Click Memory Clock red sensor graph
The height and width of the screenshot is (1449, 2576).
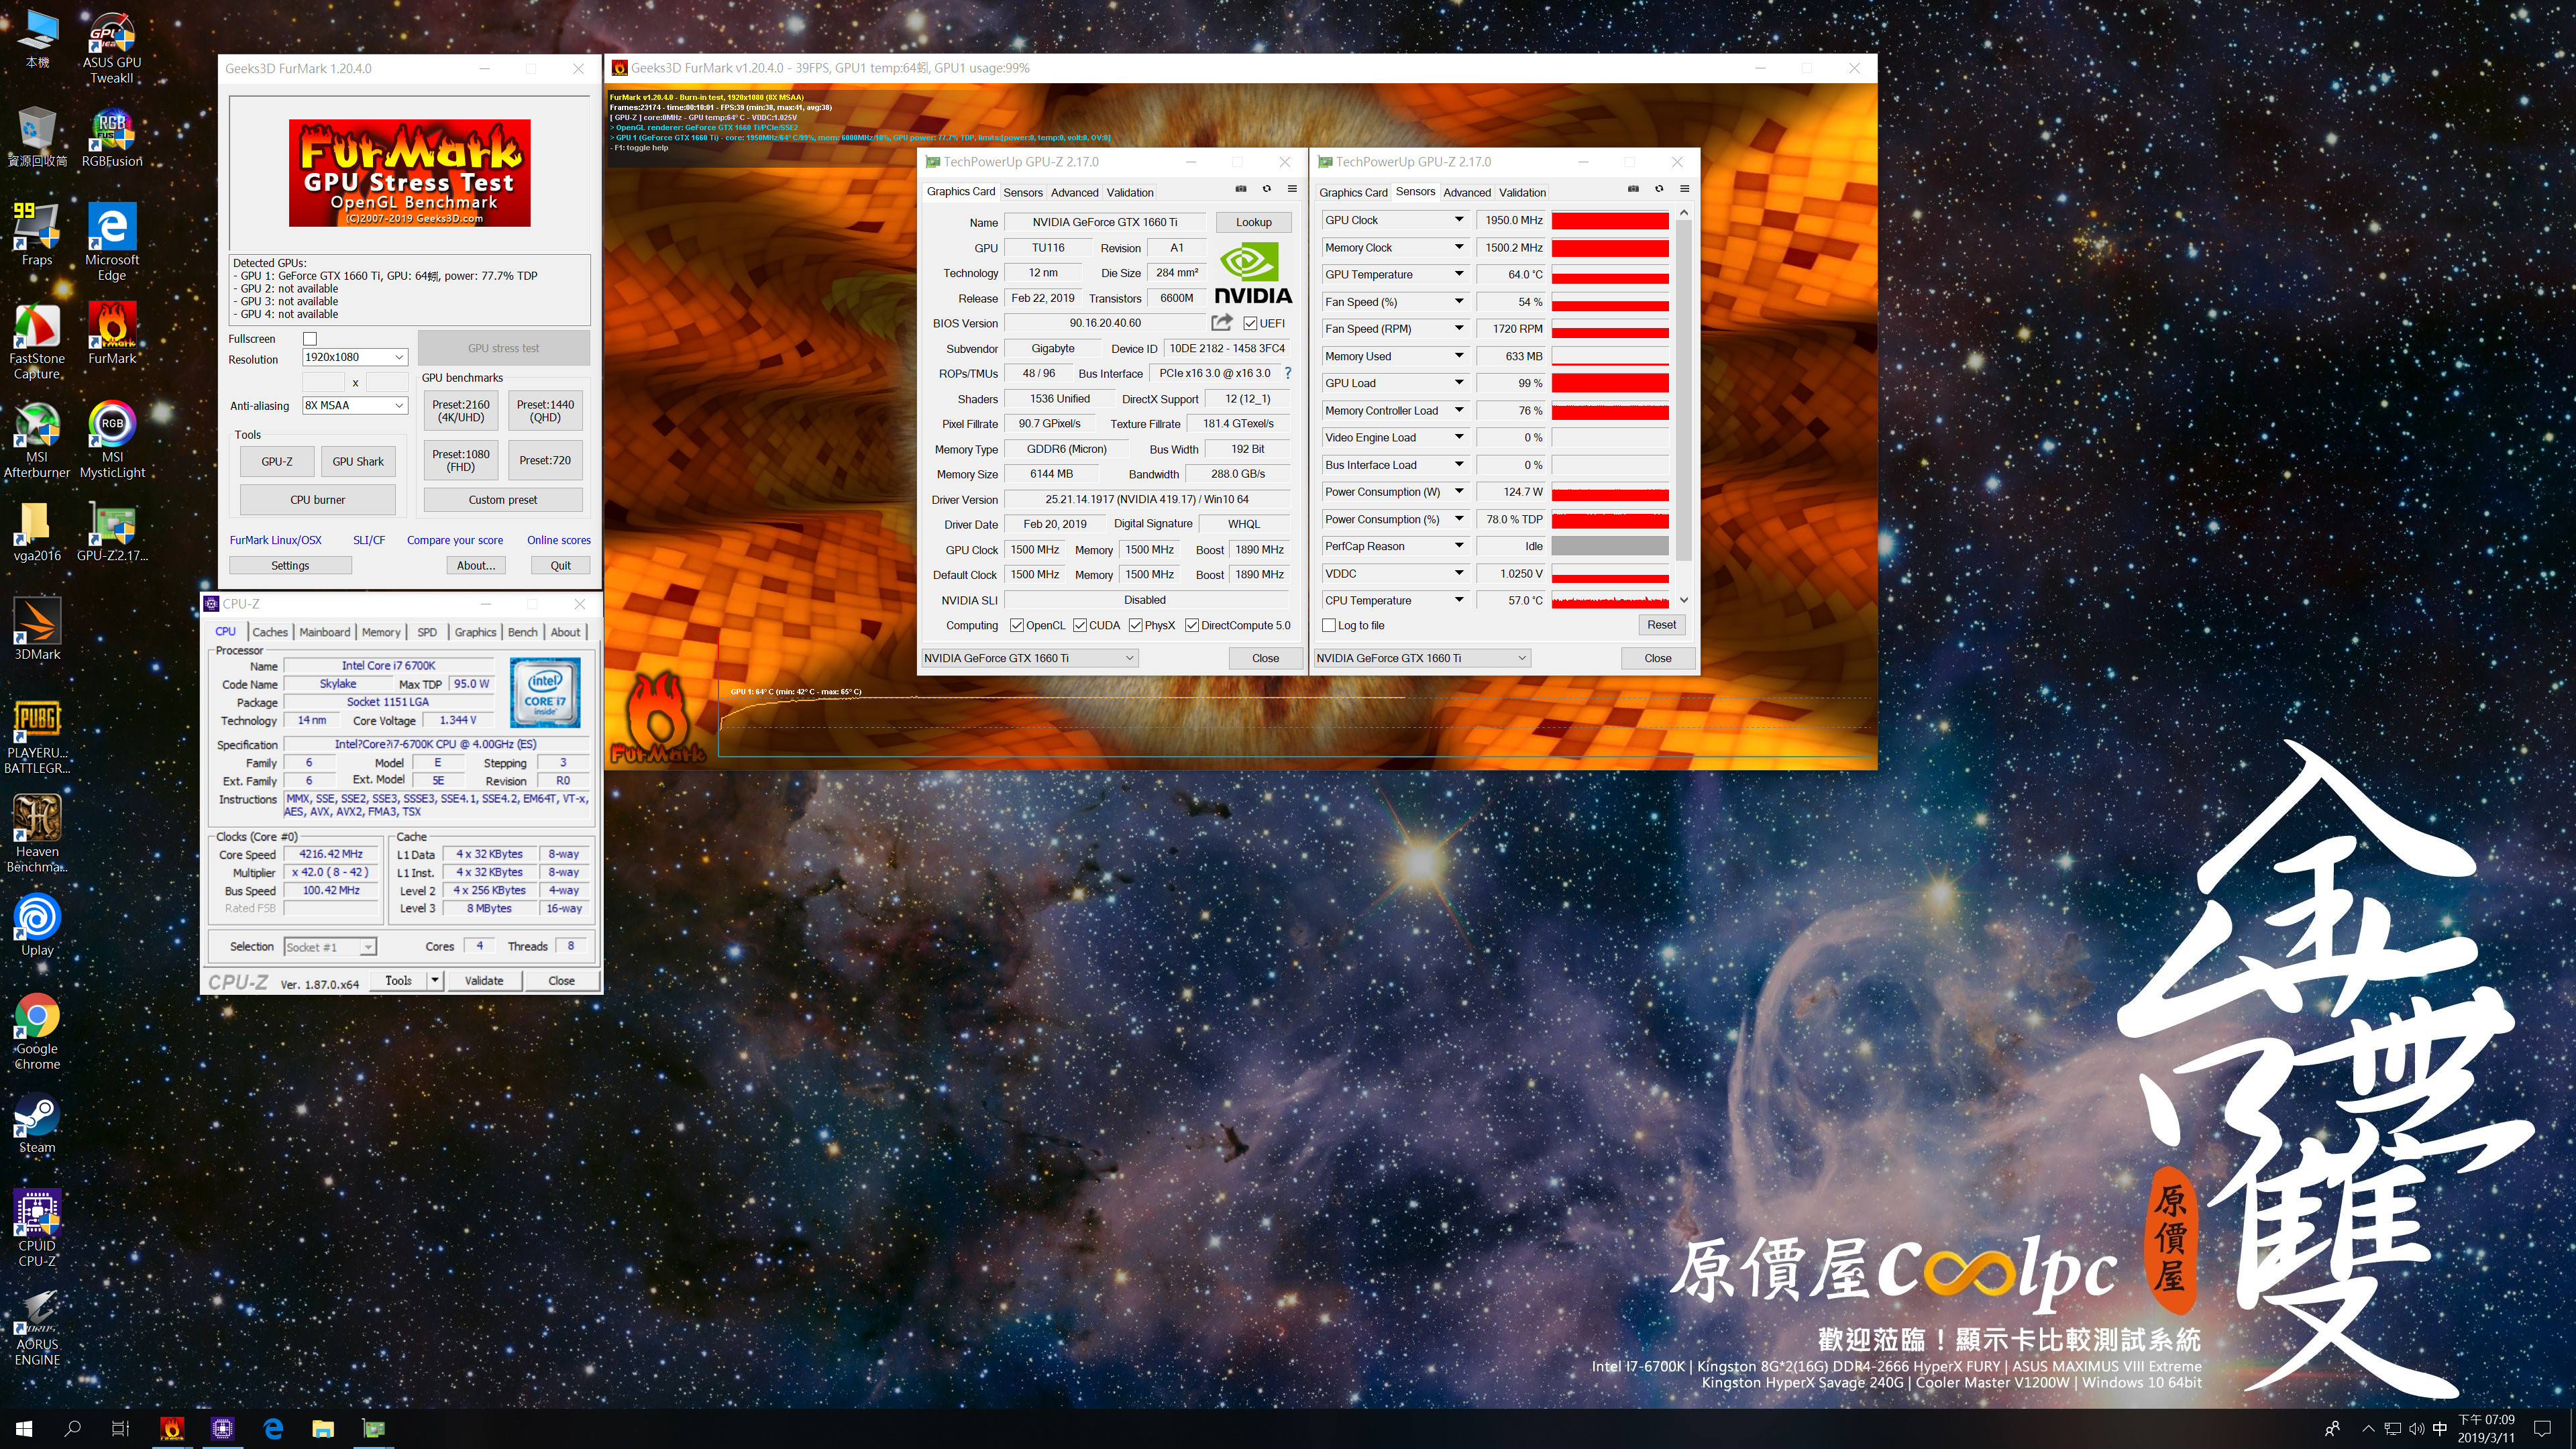pos(1610,247)
